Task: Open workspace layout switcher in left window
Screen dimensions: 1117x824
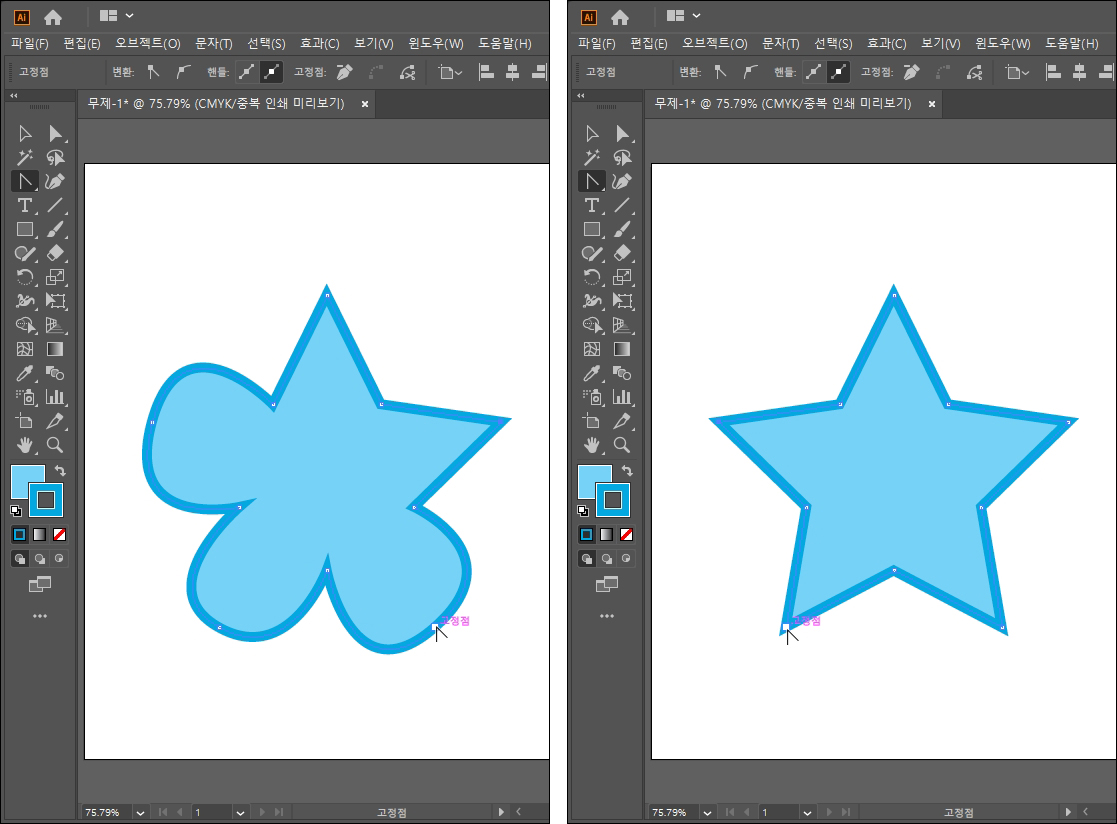Action: coord(116,16)
